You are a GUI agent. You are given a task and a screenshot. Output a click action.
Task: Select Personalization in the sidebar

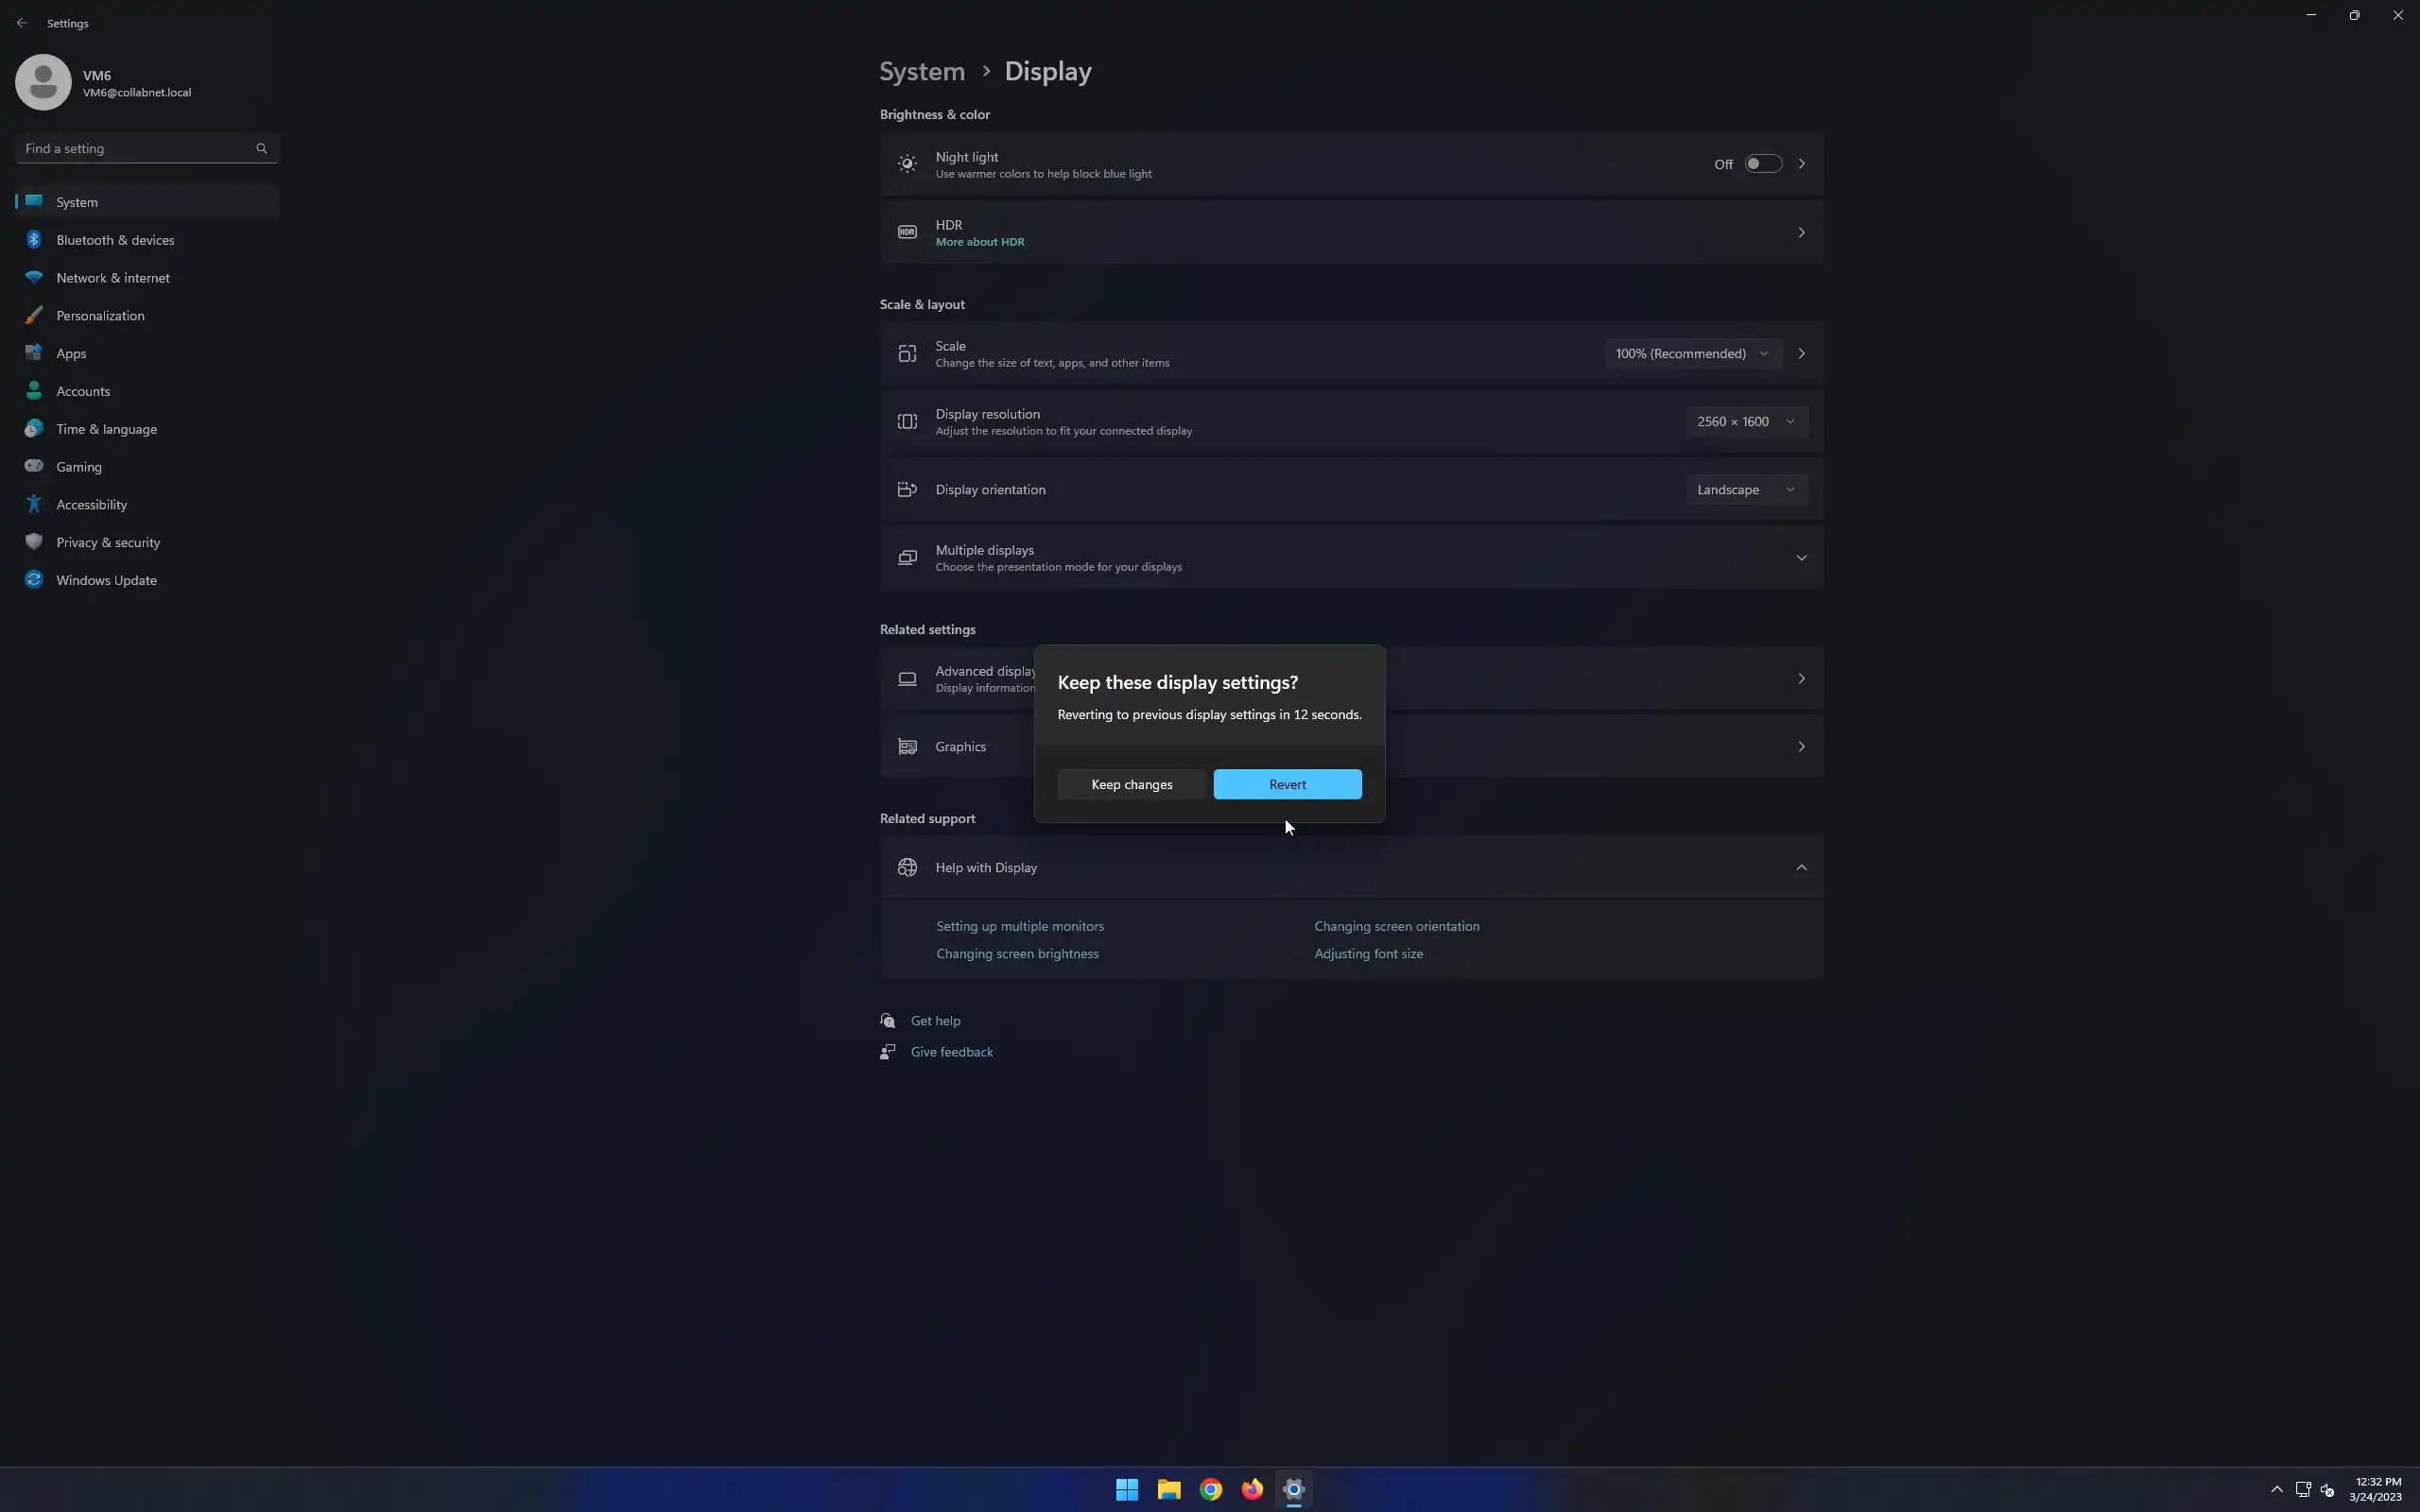tap(100, 316)
